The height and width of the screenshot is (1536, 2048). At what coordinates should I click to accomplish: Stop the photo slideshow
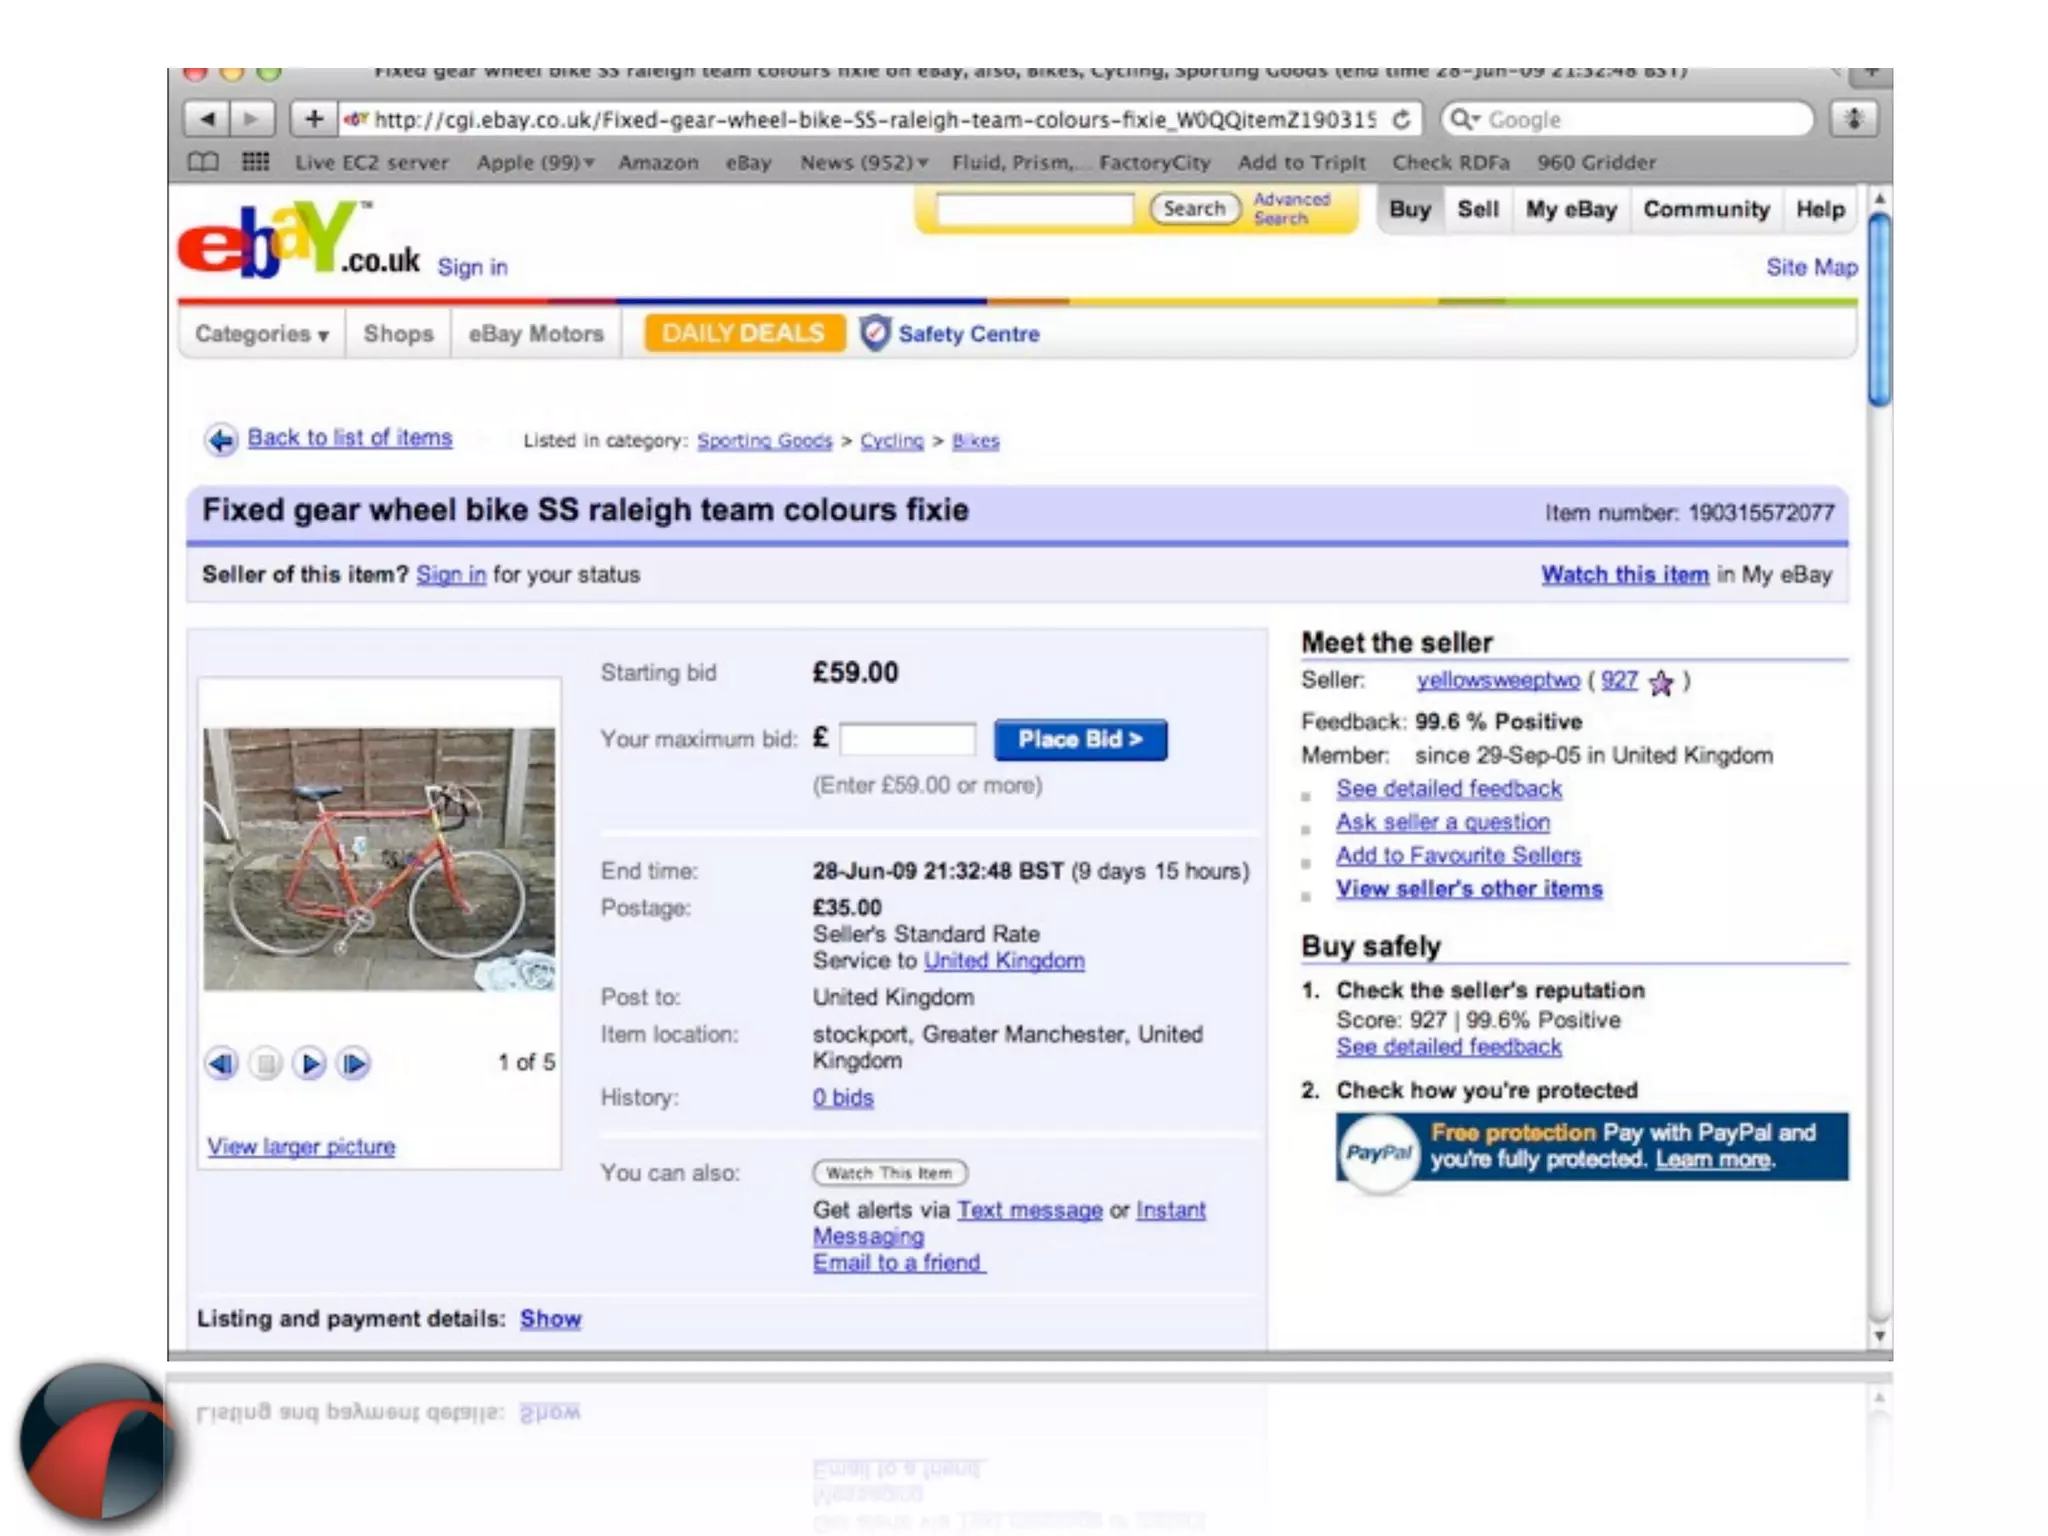[266, 1063]
